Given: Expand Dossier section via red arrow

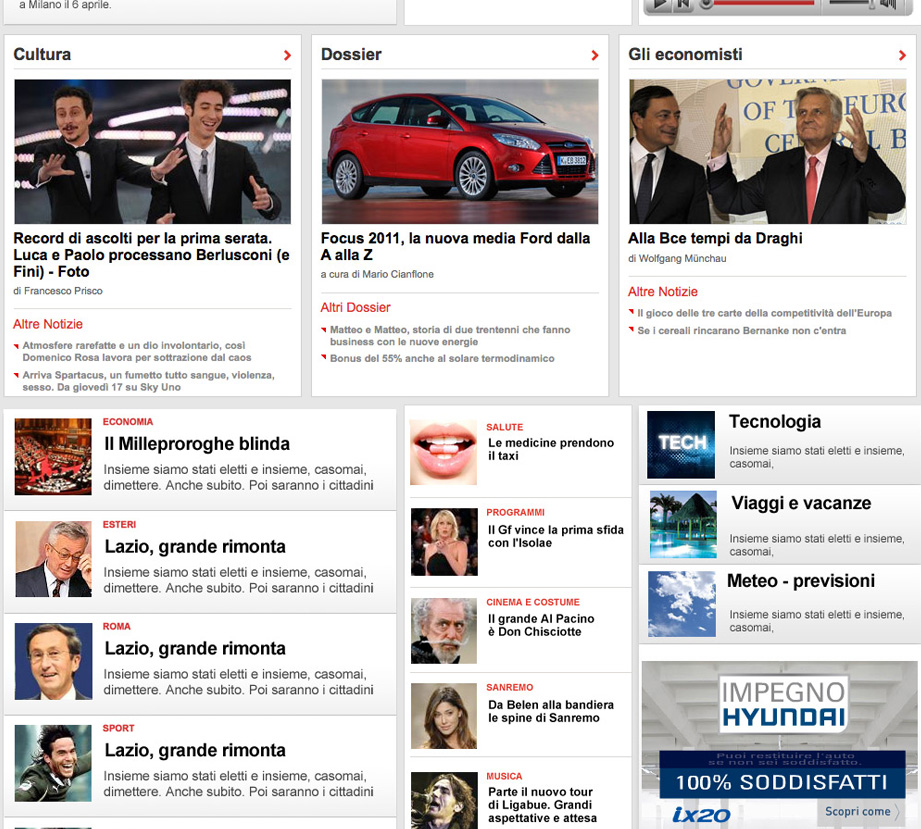Looking at the screenshot, I should point(594,55).
